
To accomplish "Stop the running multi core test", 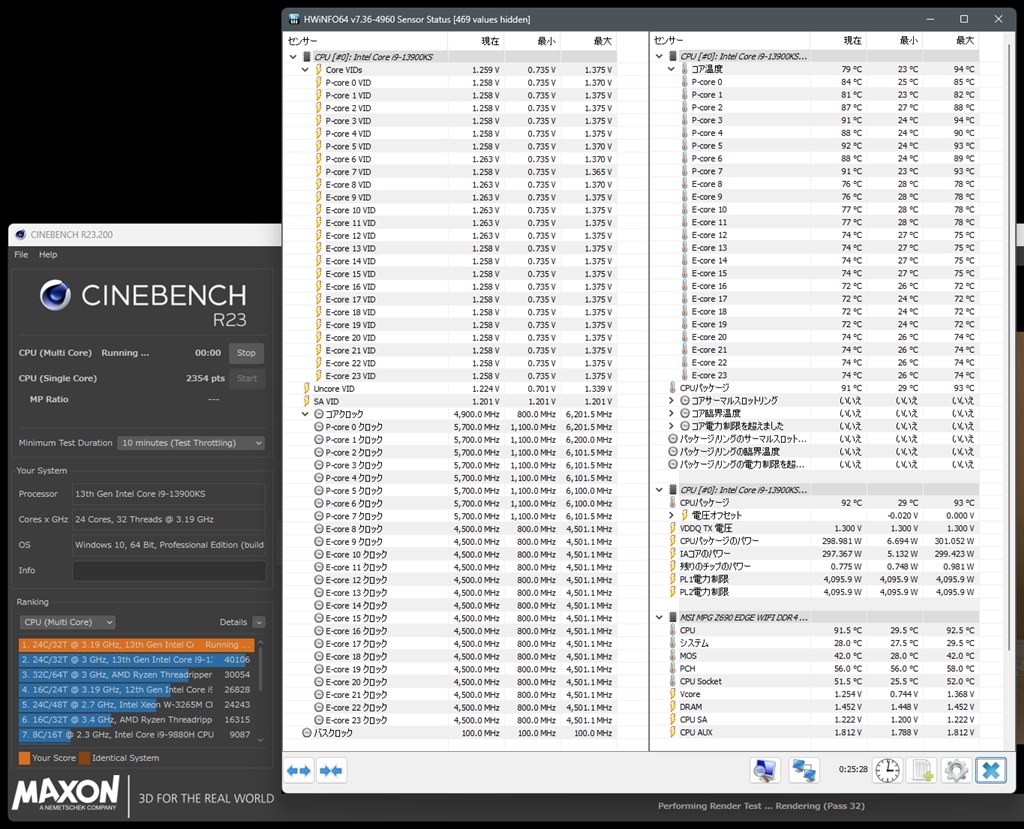I will point(246,353).
